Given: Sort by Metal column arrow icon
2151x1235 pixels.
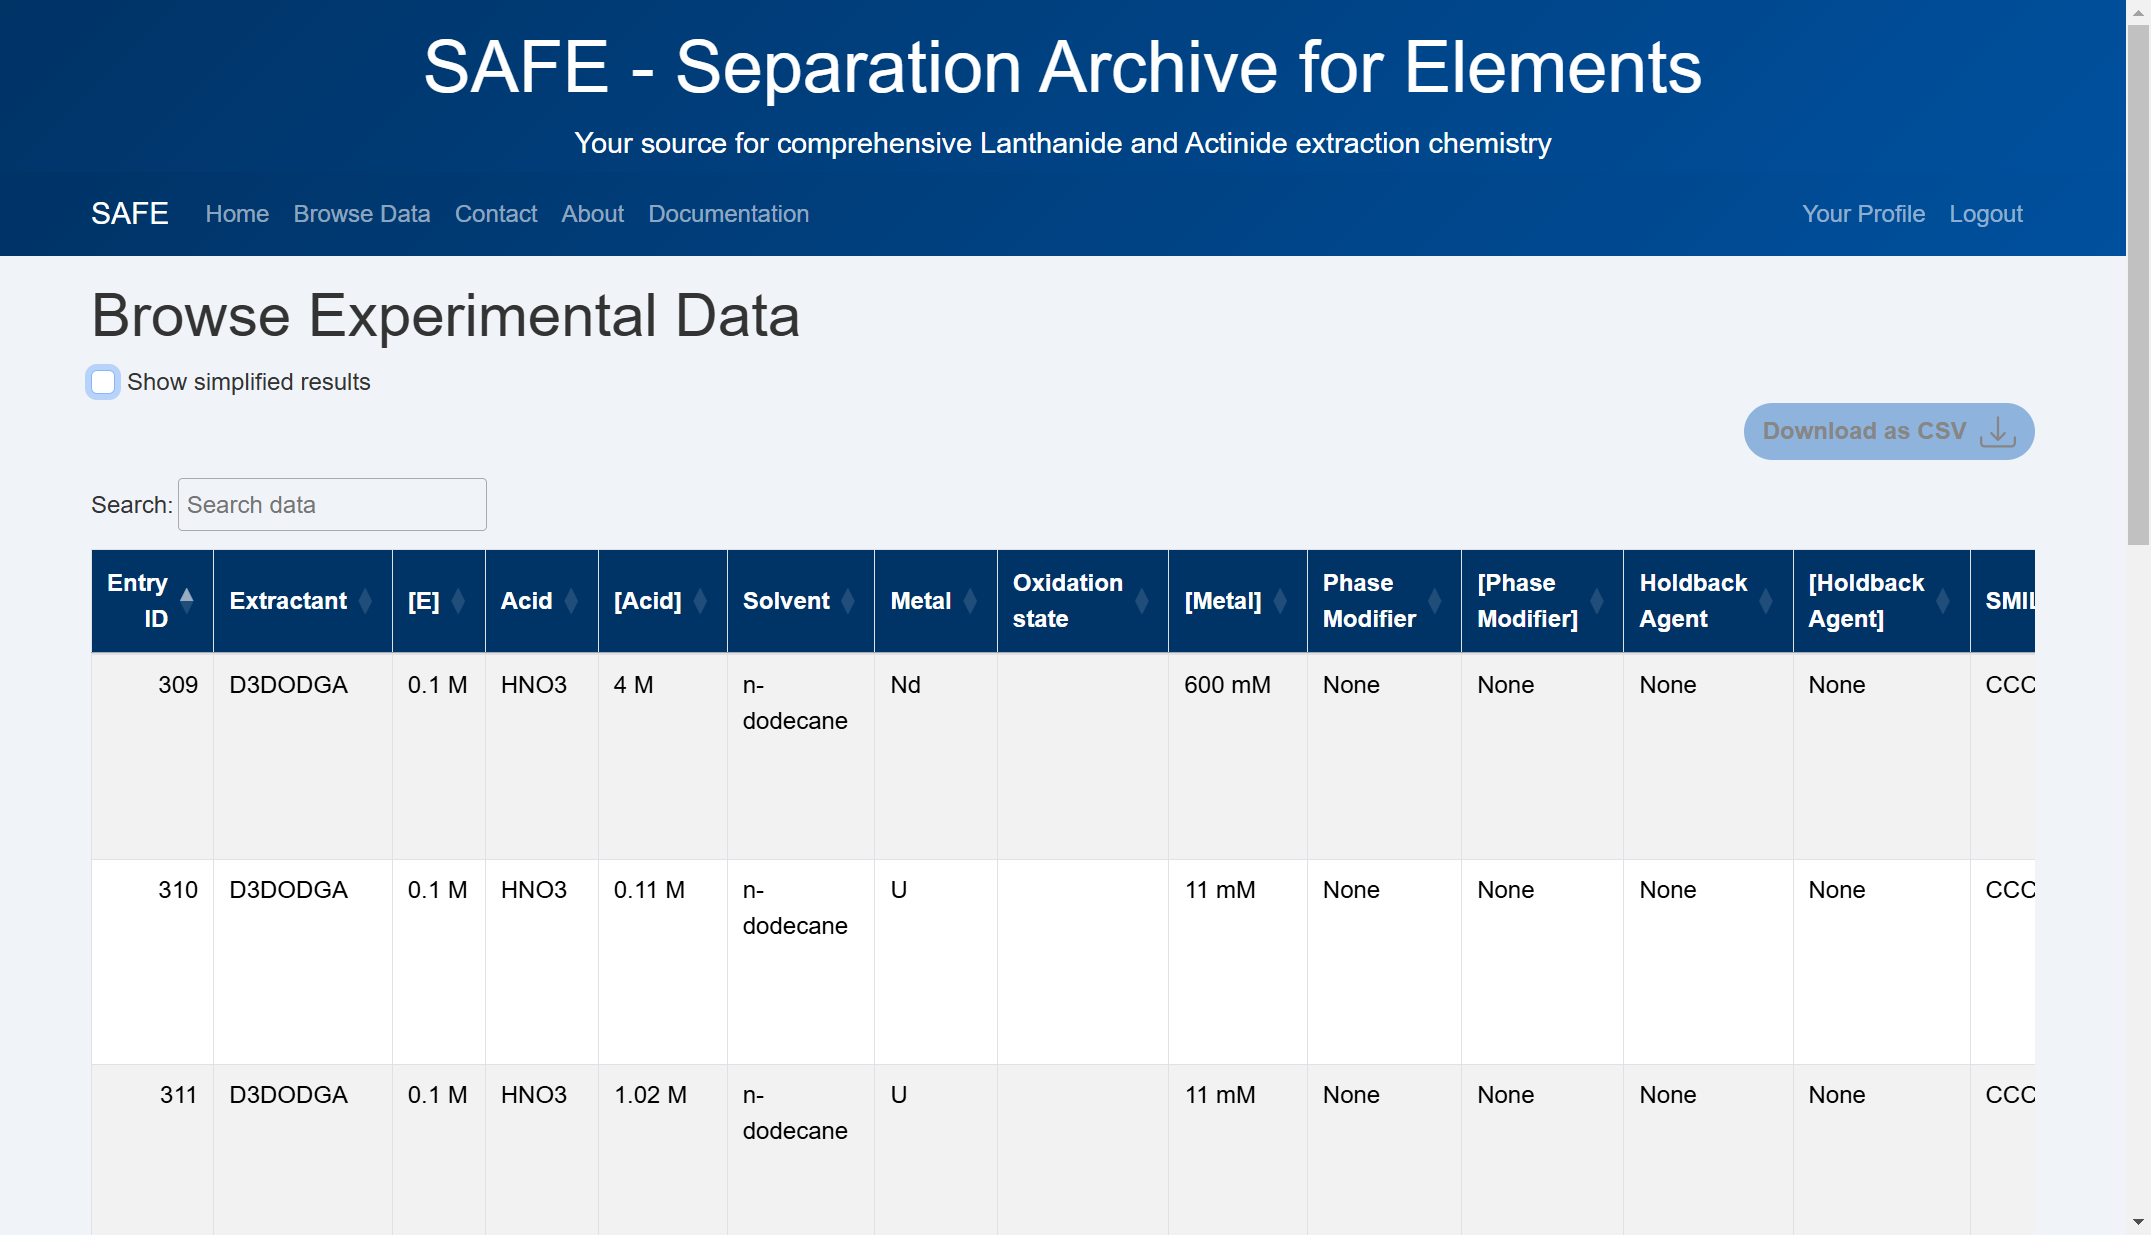Looking at the screenshot, I should click(969, 601).
